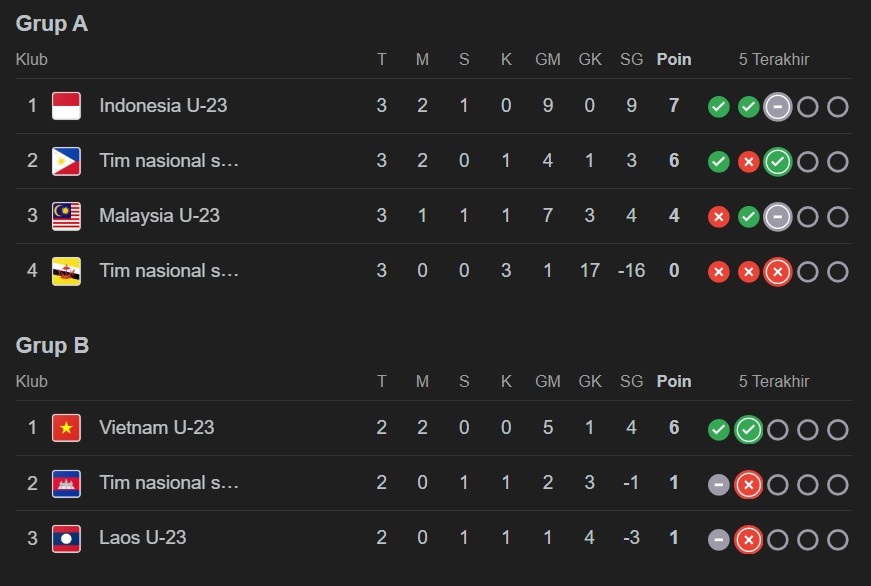Click Malaysia U-23's first red loss icon
Image resolution: width=871 pixels, height=586 pixels.
click(x=718, y=217)
